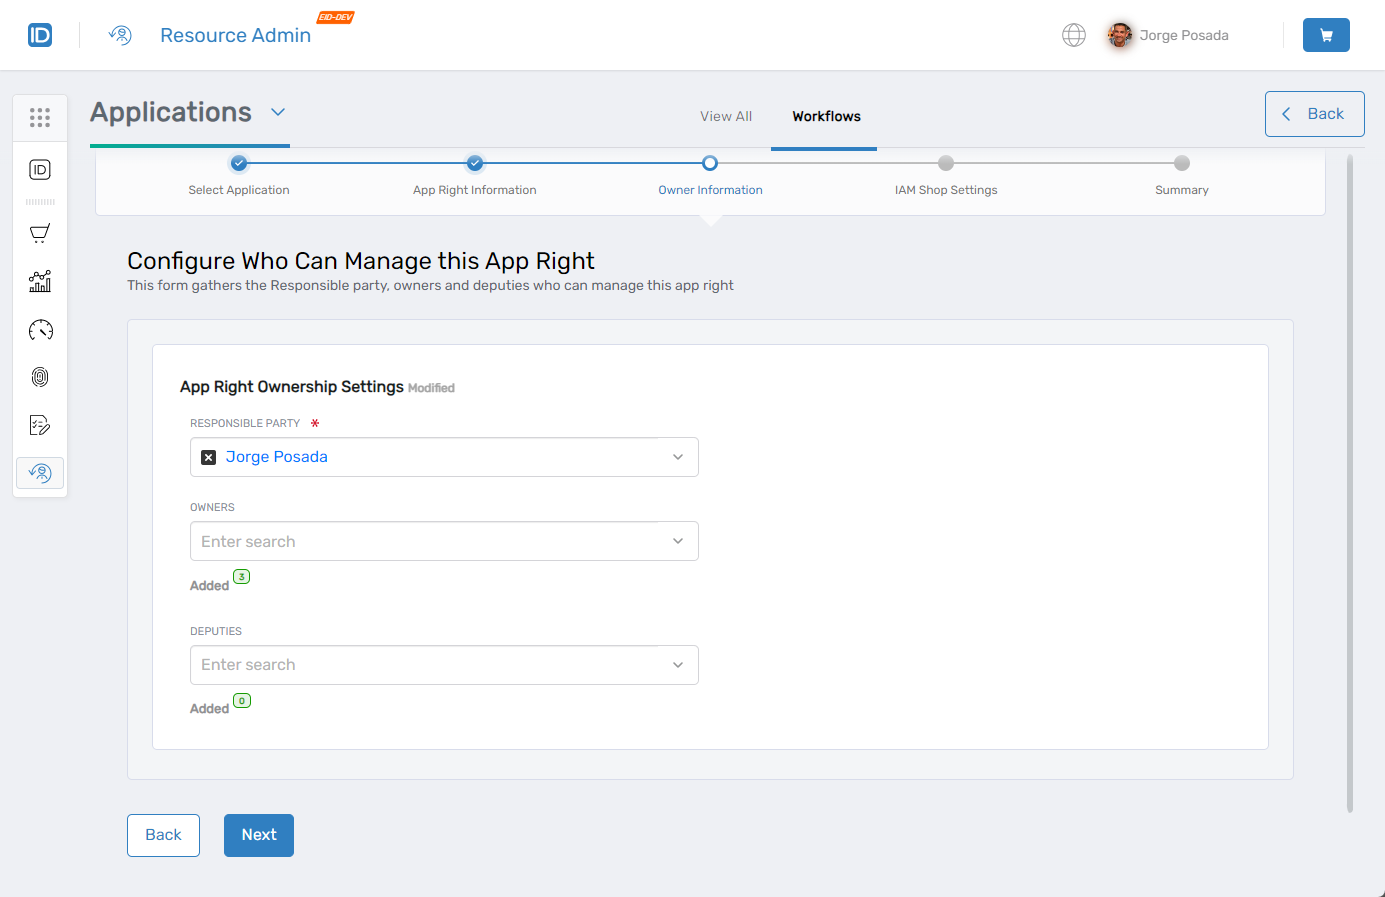Select the ID badge sidebar icon

(40, 169)
